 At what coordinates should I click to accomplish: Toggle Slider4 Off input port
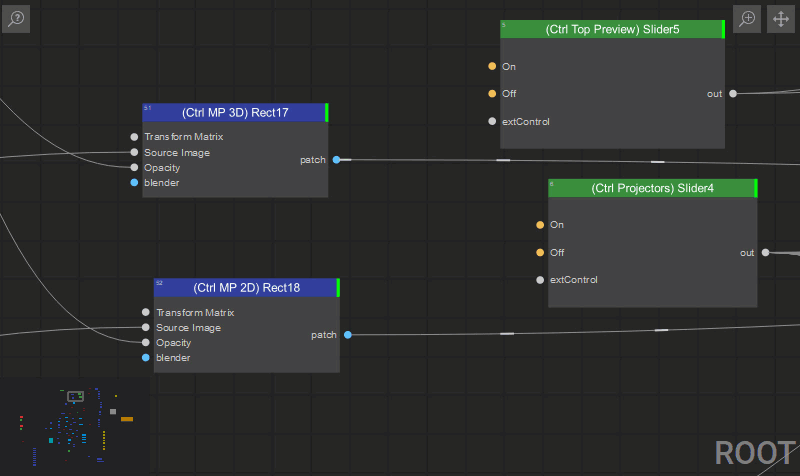(540, 252)
